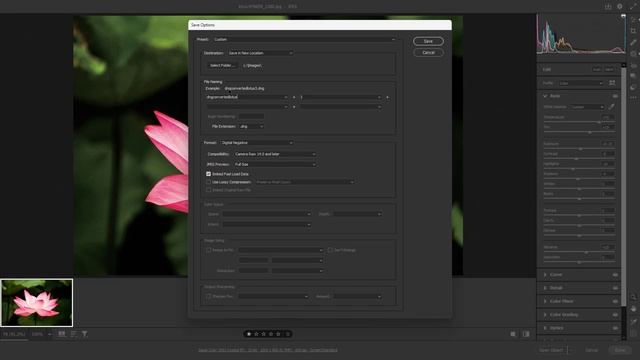This screenshot has height=360, width=640.
Task: Open the Masking tool in the right toolbar
Action: [633, 54]
